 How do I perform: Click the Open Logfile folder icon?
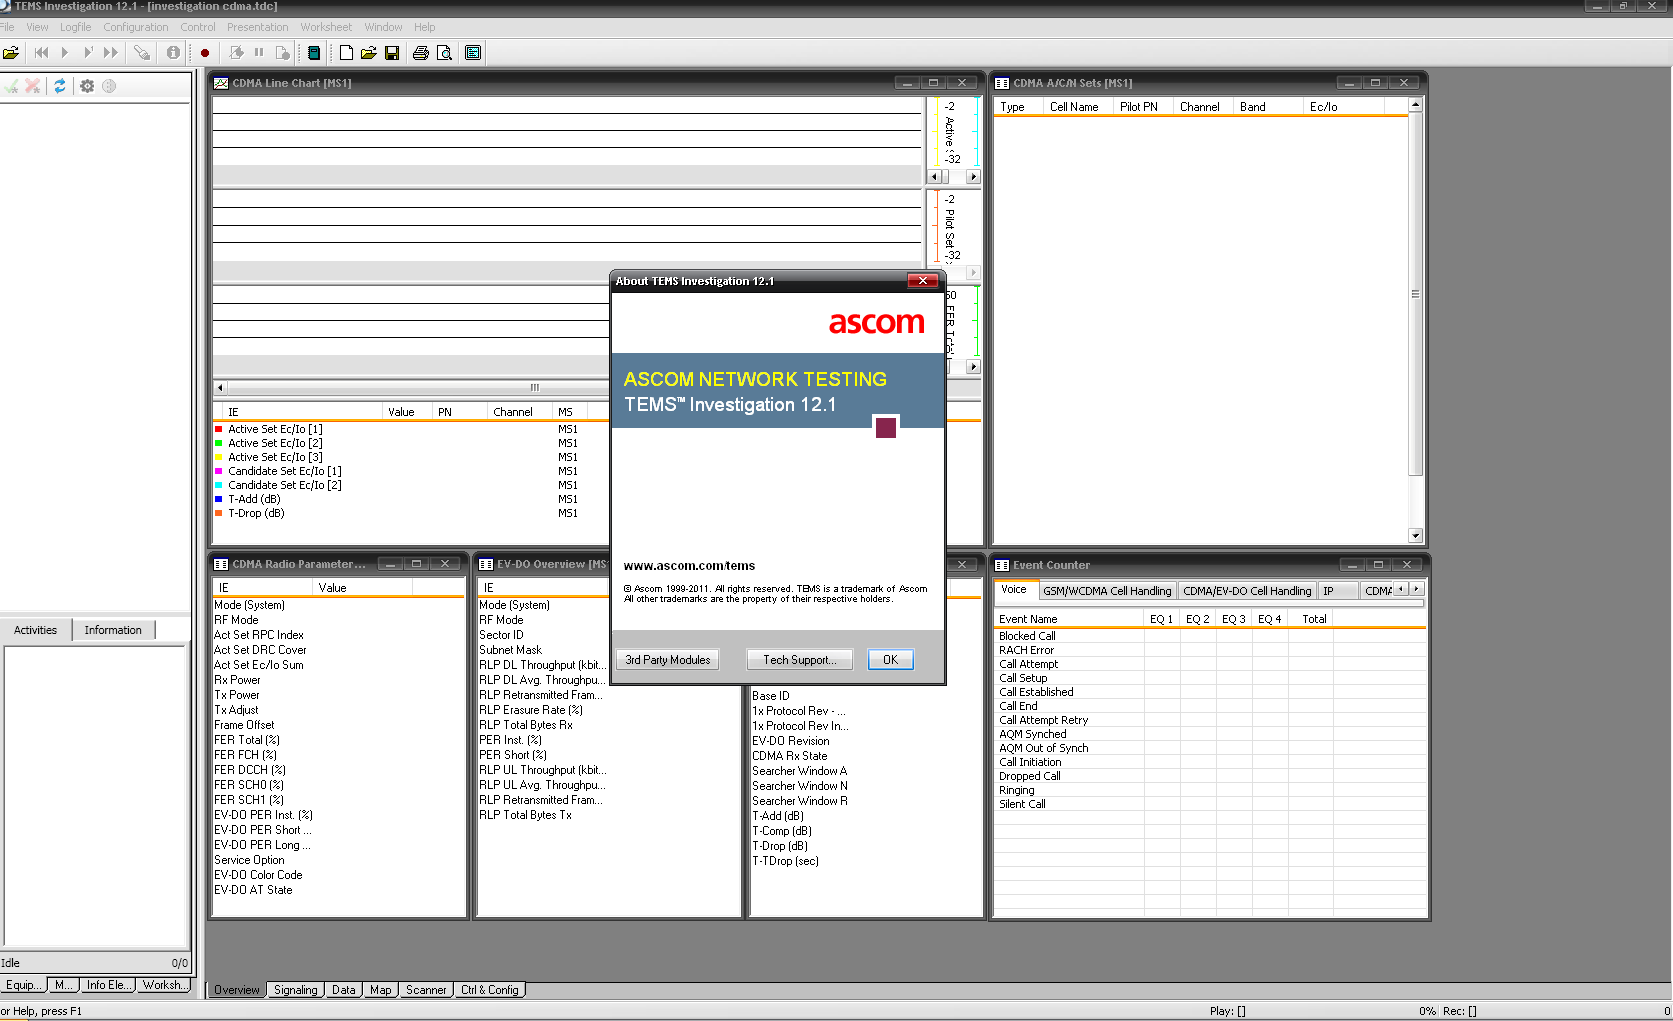click(11, 53)
